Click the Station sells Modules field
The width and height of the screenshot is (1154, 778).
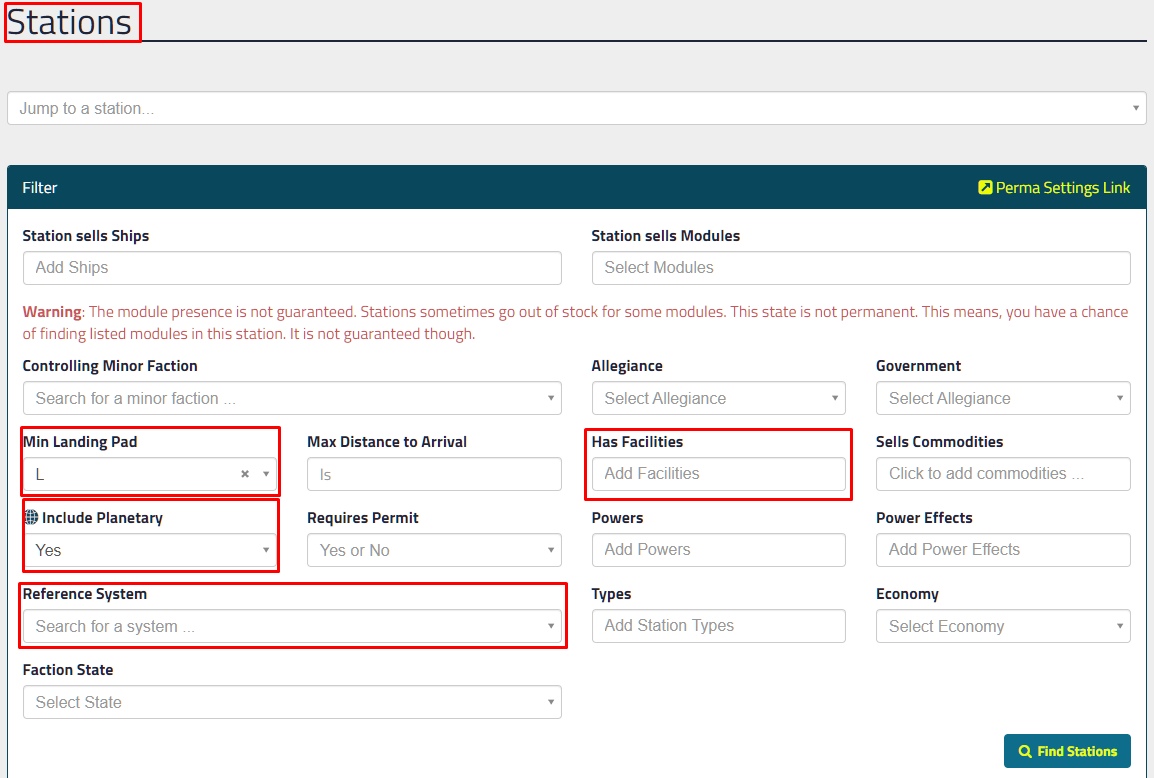coord(860,268)
